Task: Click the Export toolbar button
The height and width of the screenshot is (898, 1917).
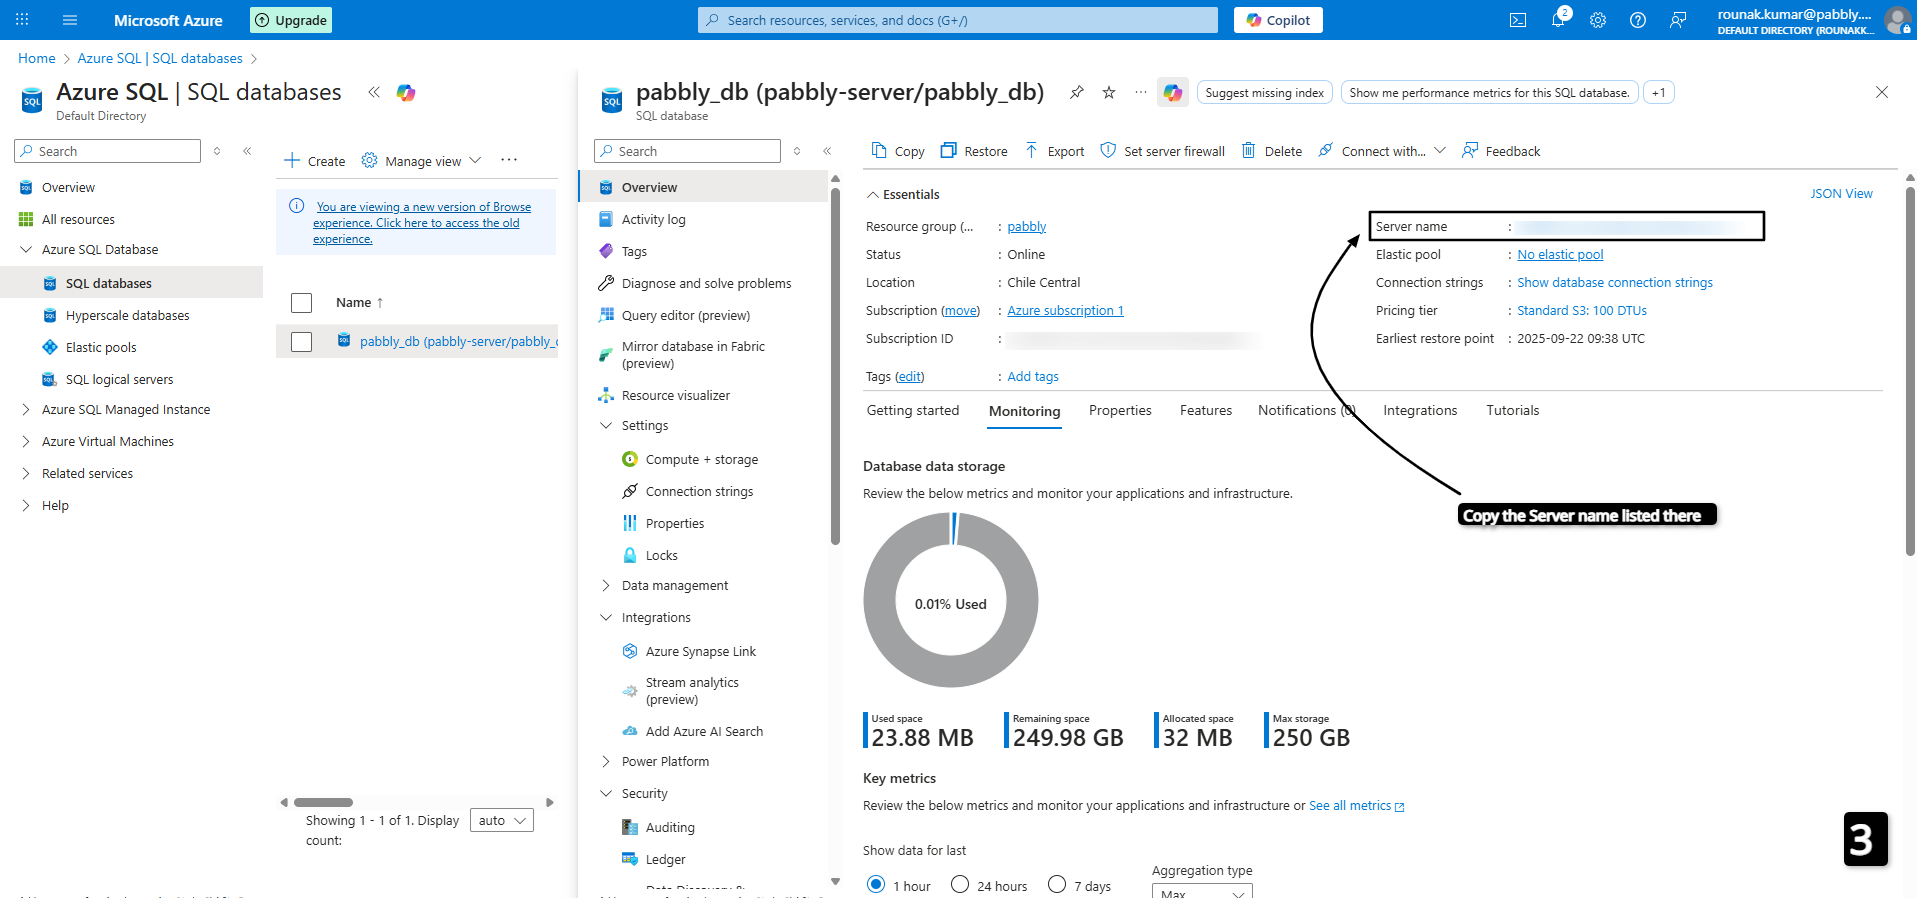Action: [1055, 151]
